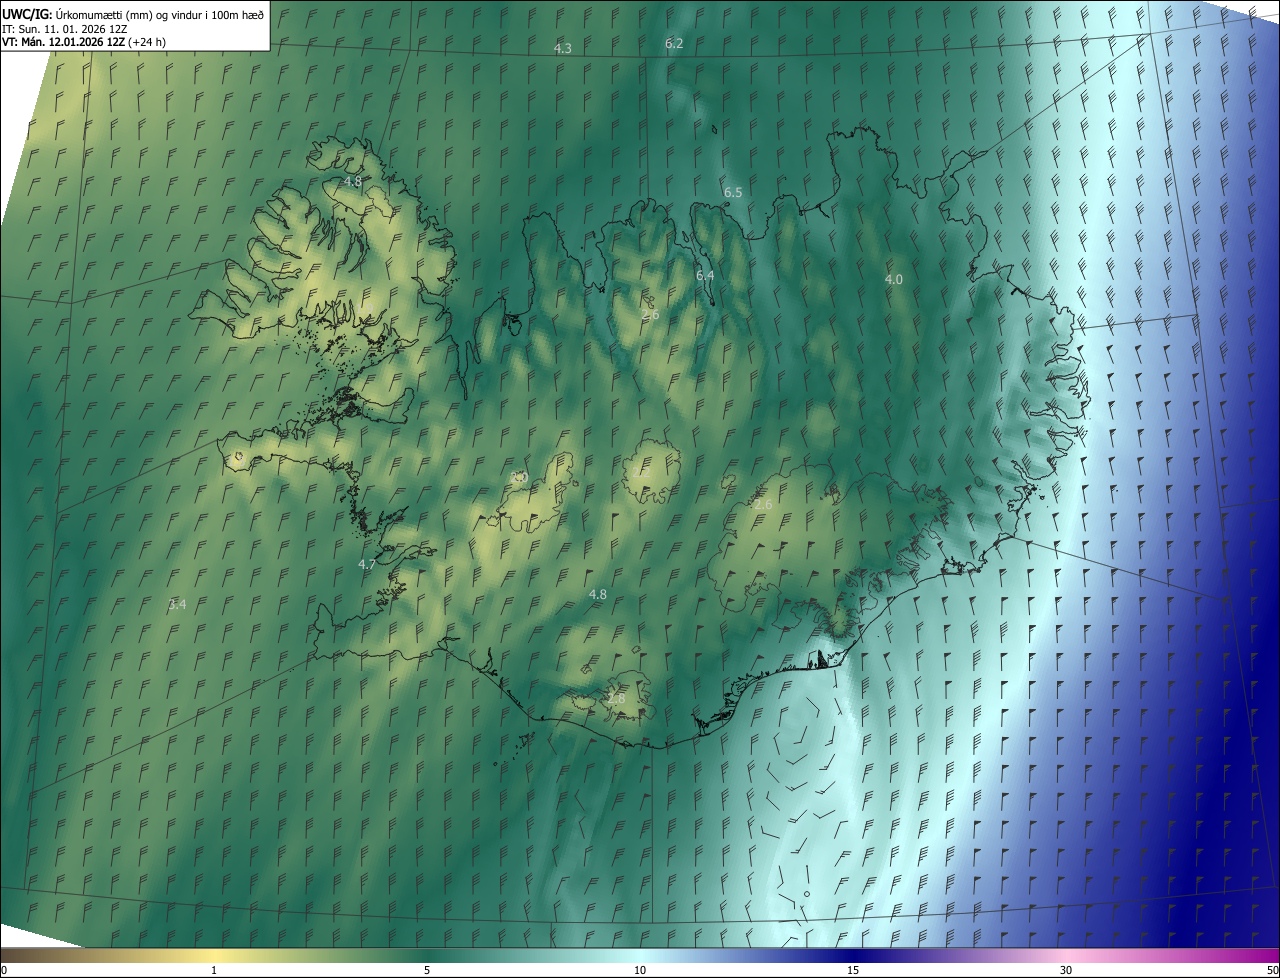Click the map value 6.2
This screenshot has height=978, width=1280.
click(x=674, y=43)
